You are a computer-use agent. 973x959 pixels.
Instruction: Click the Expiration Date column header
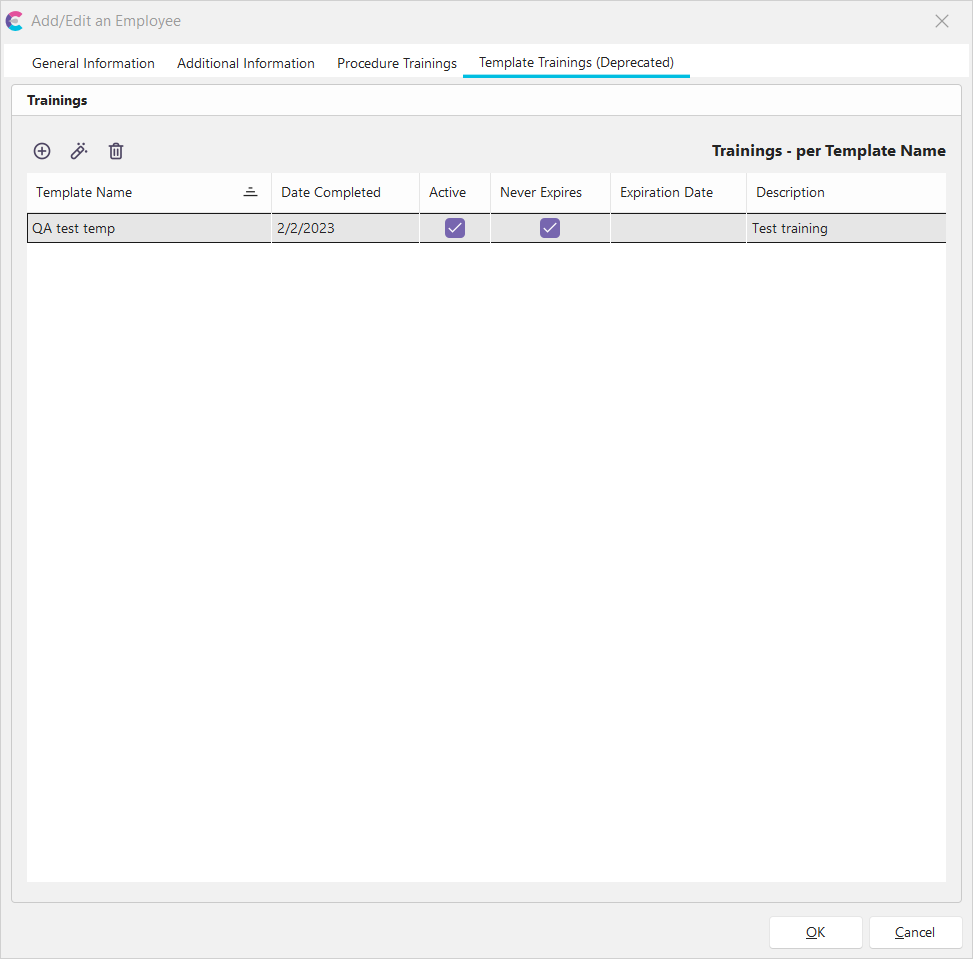(x=666, y=192)
